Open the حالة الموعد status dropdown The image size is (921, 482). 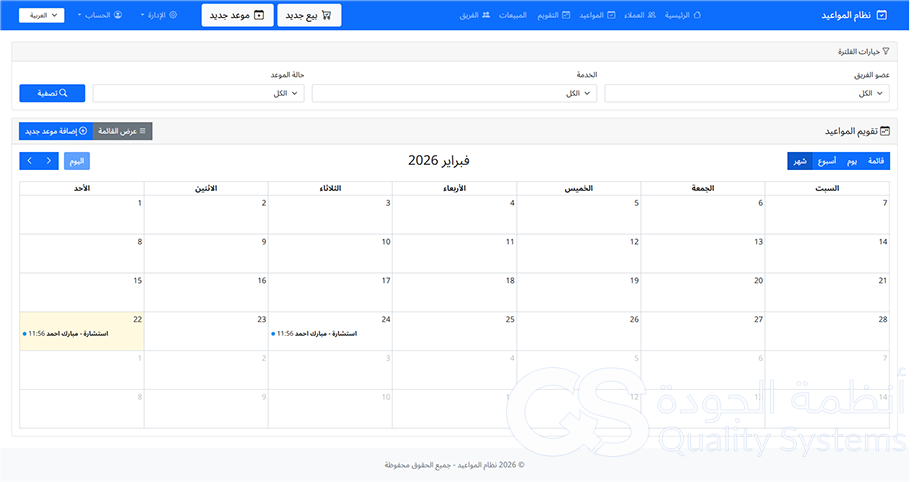tap(198, 93)
